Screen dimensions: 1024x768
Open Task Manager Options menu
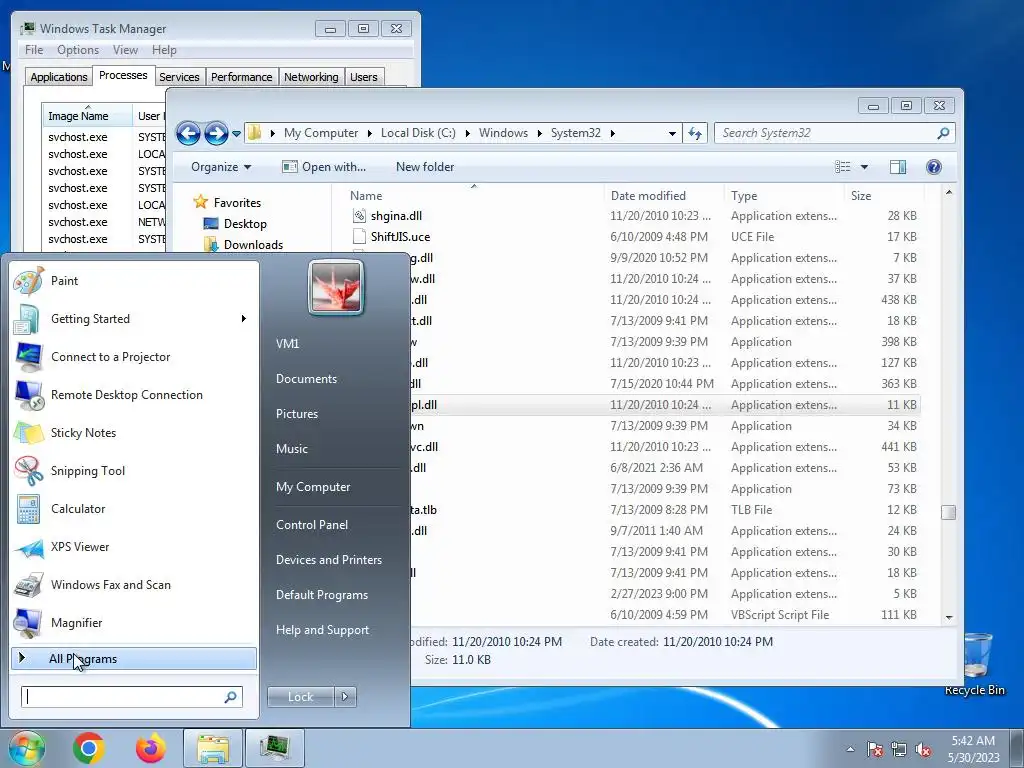click(x=78, y=50)
